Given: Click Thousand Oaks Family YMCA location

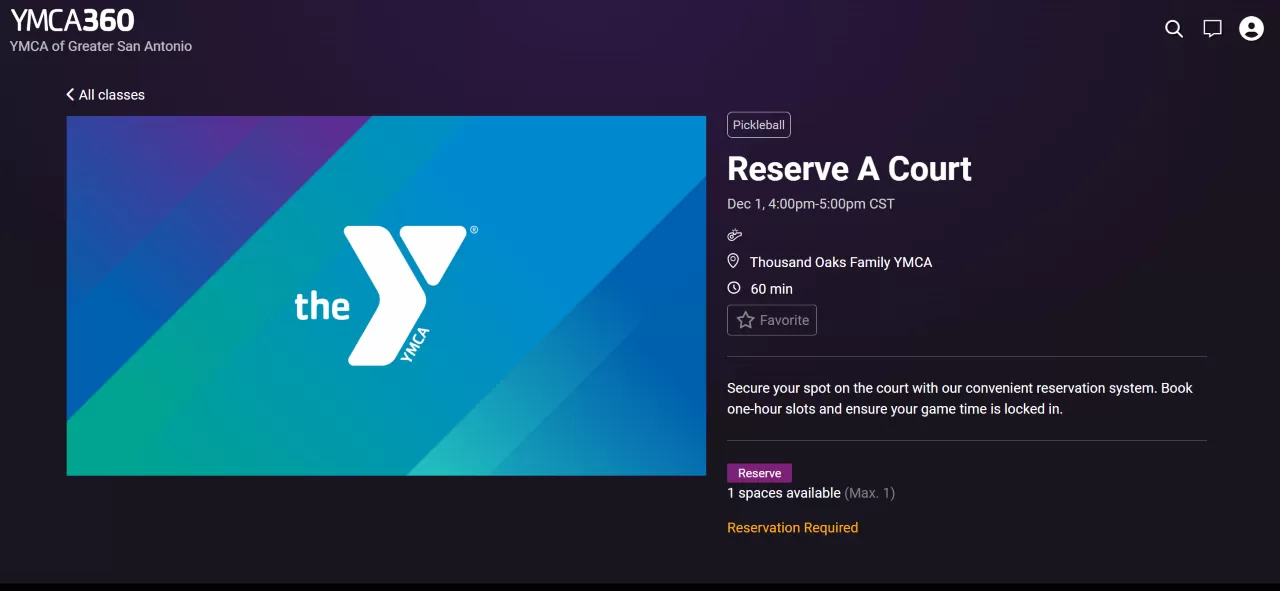Looking at the screenshot, I should [x=841, y=262].
